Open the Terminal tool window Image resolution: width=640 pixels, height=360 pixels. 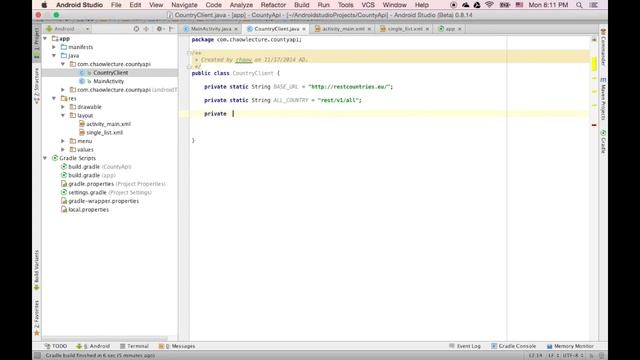[134, 346]
